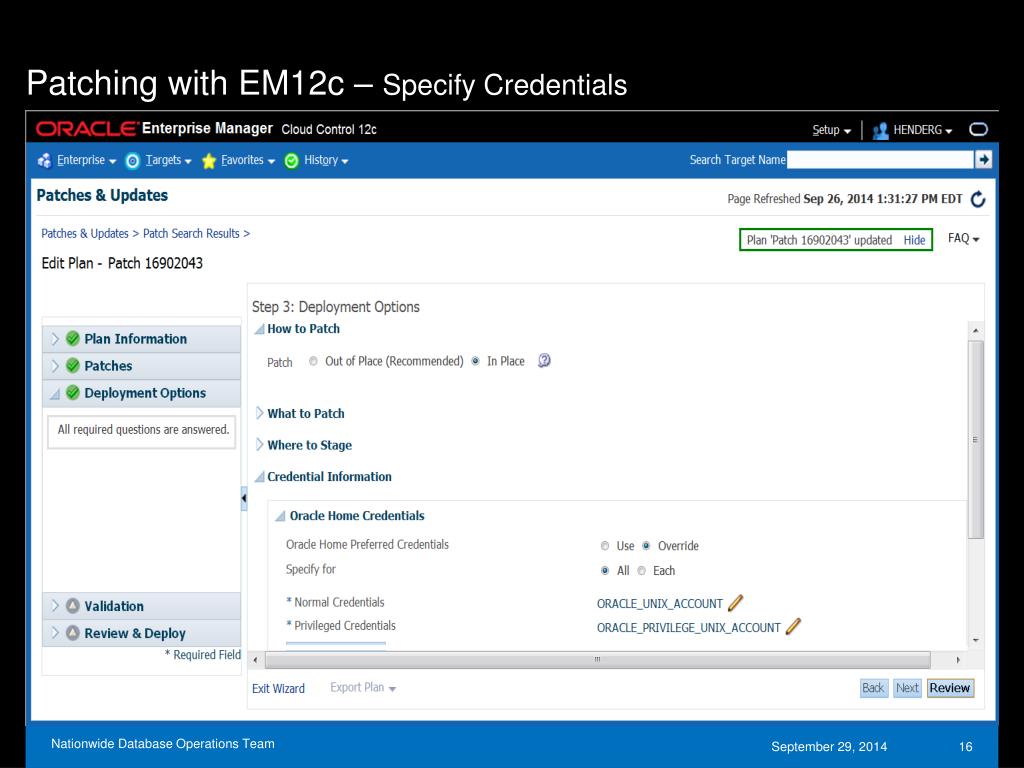
Task: Expand the Validation step arrow
Action: point(55,606)
